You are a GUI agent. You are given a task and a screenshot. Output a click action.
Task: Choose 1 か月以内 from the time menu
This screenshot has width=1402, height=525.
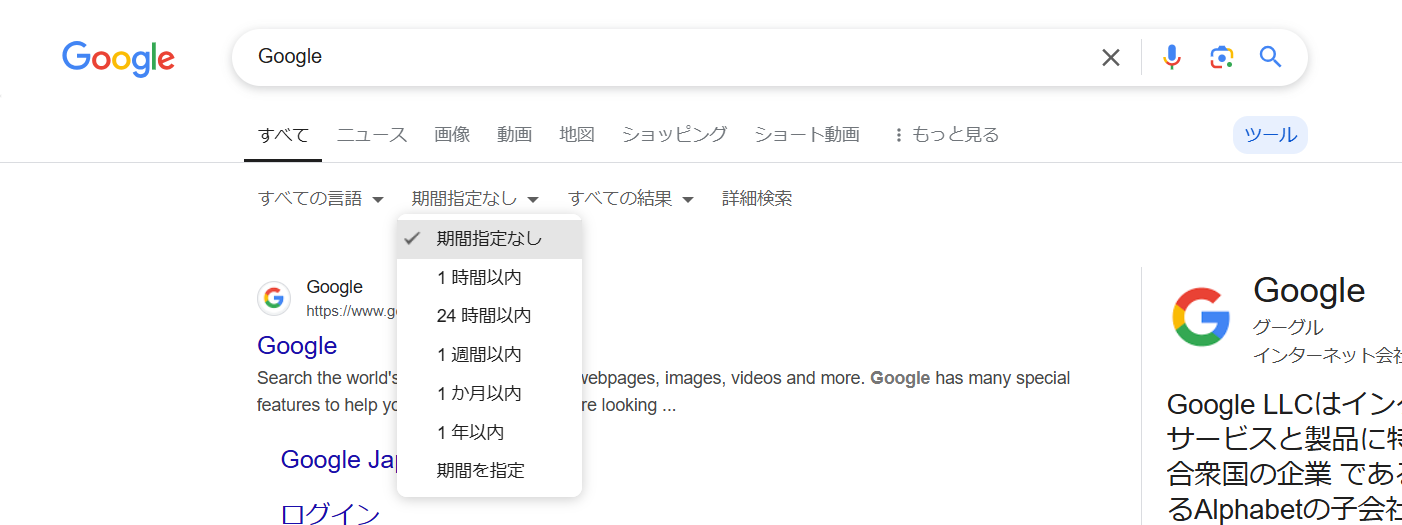[489, 393]
